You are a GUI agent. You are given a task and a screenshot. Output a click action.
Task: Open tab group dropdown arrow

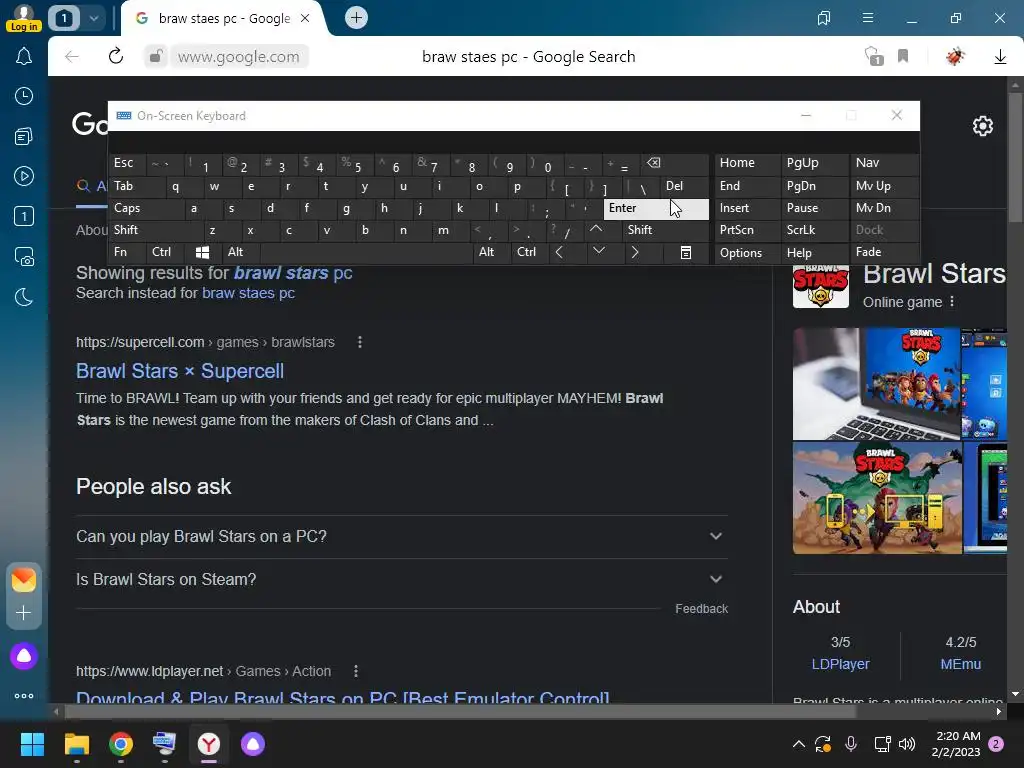point(94,18)
